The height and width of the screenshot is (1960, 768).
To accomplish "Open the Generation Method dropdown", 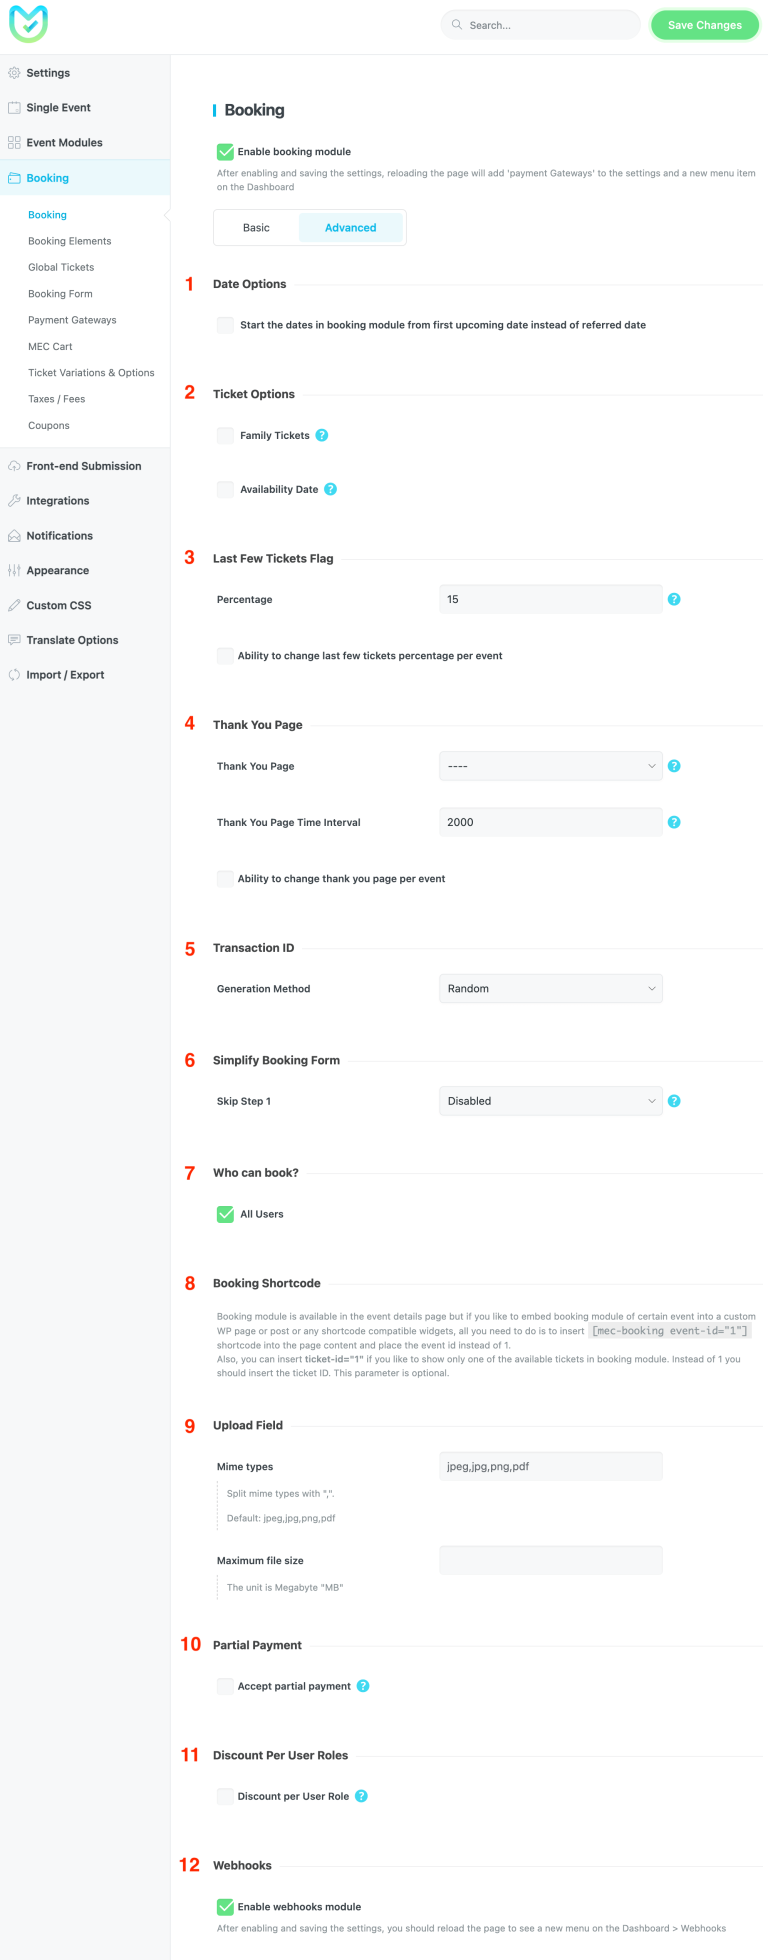I will click(x=550, y=988).
